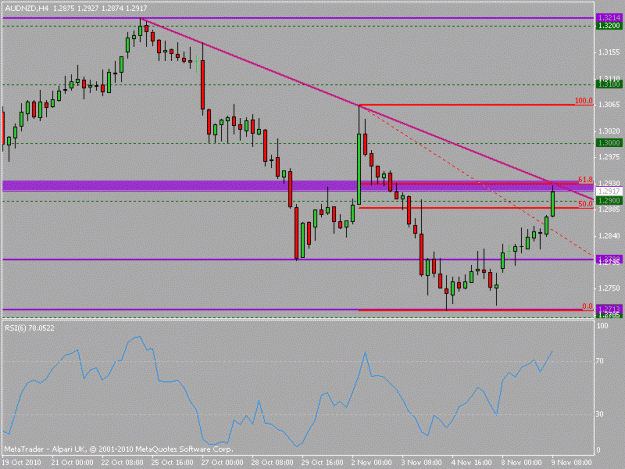Click the 1.2840 price axis value
This screenshot has width=625, height=469.
click(609, 235)
